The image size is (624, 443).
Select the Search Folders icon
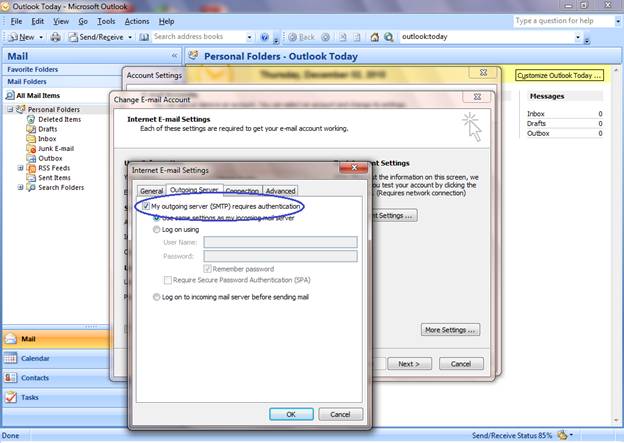(31, 187)
